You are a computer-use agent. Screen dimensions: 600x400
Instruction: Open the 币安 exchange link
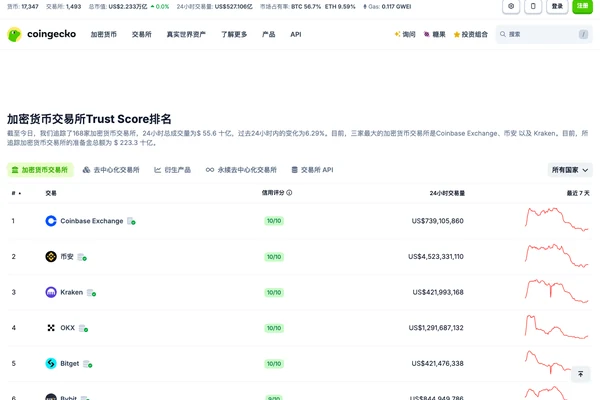click(67, 256)
